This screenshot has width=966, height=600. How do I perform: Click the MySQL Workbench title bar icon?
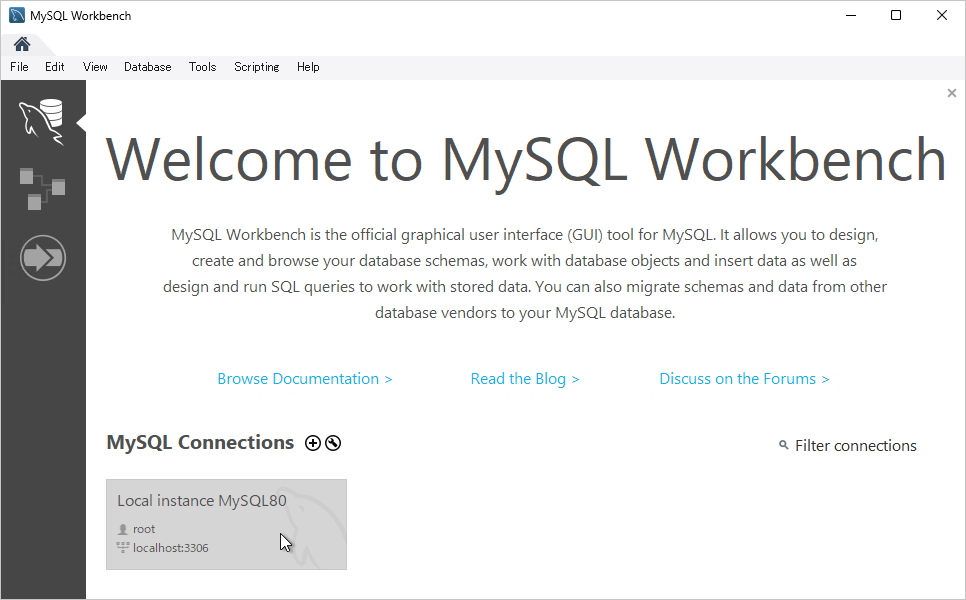pyautogui.click(x=17, y=15)
